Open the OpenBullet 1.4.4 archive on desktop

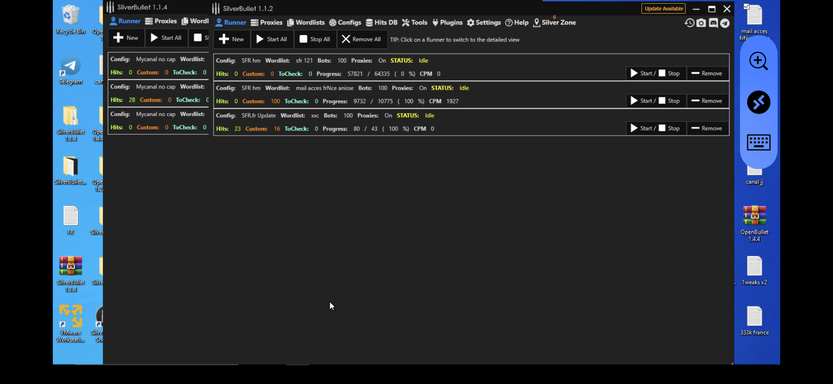pyautogui.click(x=754, y=223)
